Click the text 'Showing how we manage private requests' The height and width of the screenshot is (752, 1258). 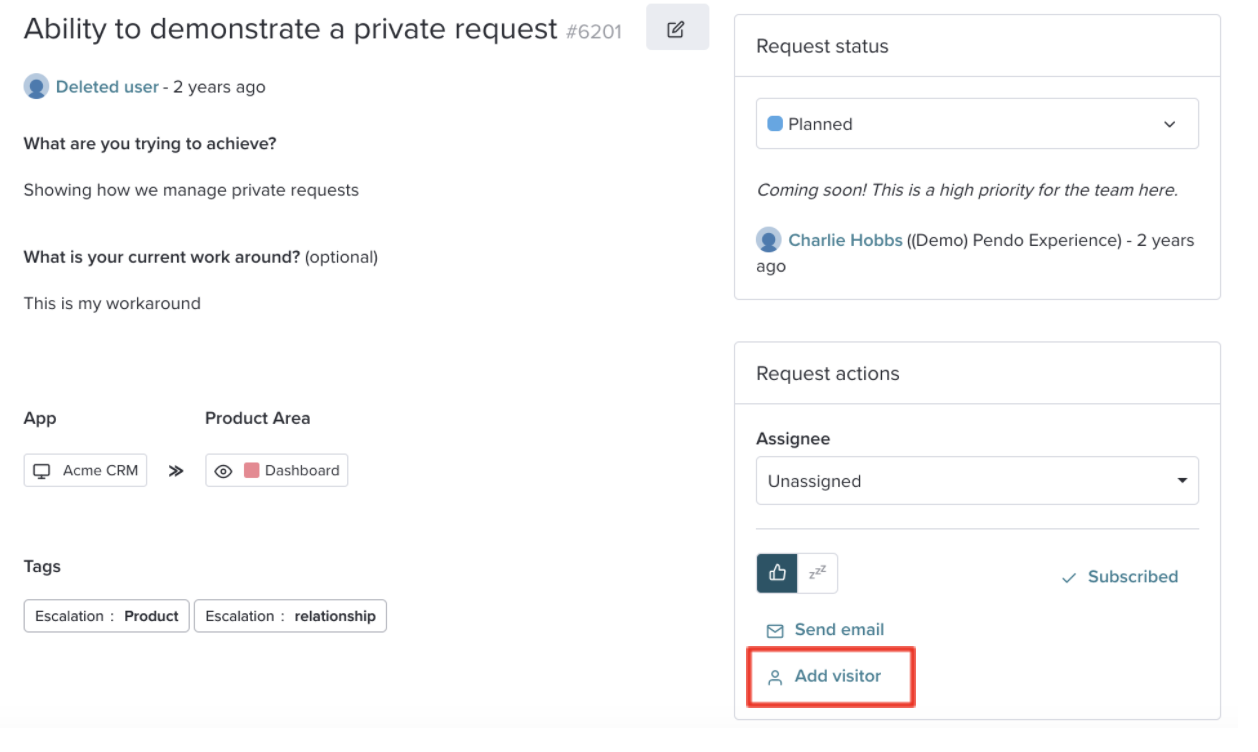point(191,190)
